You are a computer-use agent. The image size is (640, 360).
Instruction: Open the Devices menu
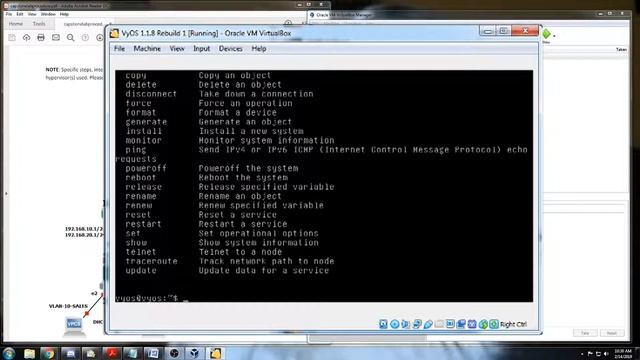230,49
